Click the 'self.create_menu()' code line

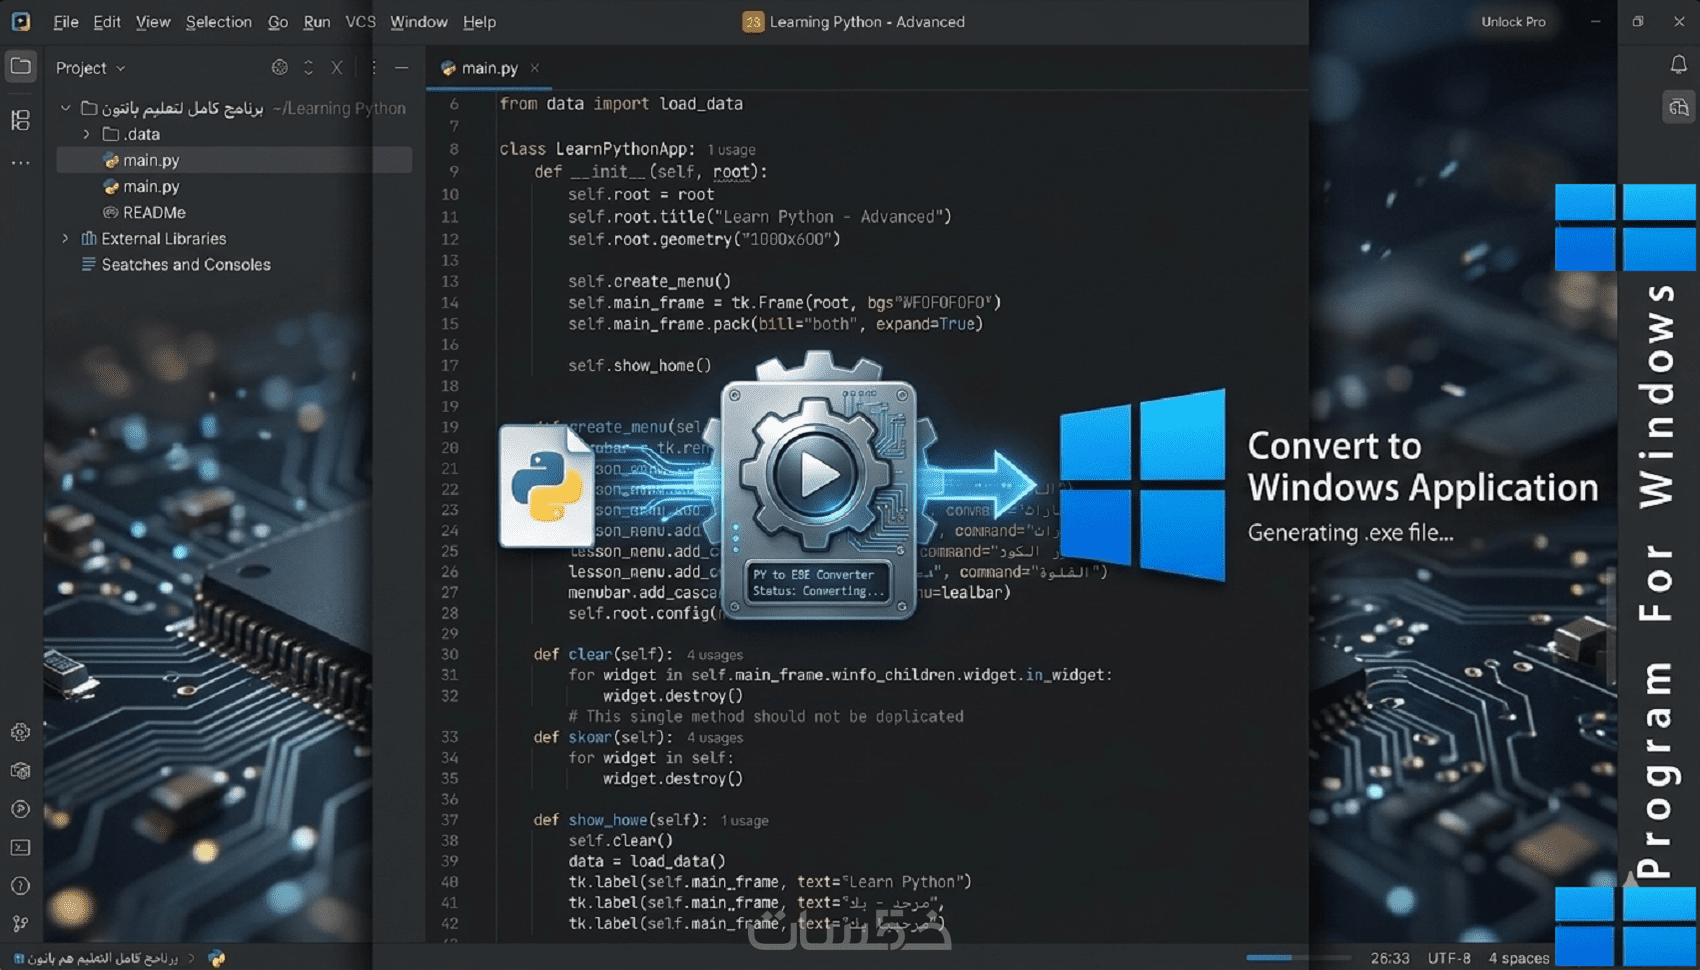pyautogui.click(x=649, y=282)
